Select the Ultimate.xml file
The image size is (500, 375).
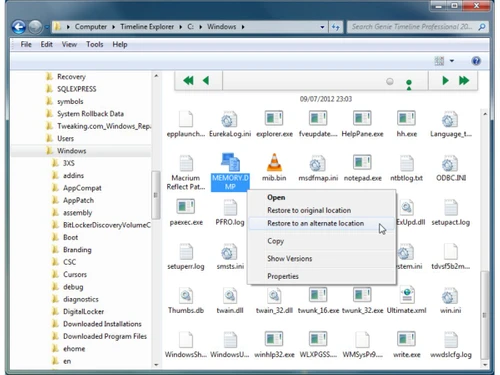[406, 300]
